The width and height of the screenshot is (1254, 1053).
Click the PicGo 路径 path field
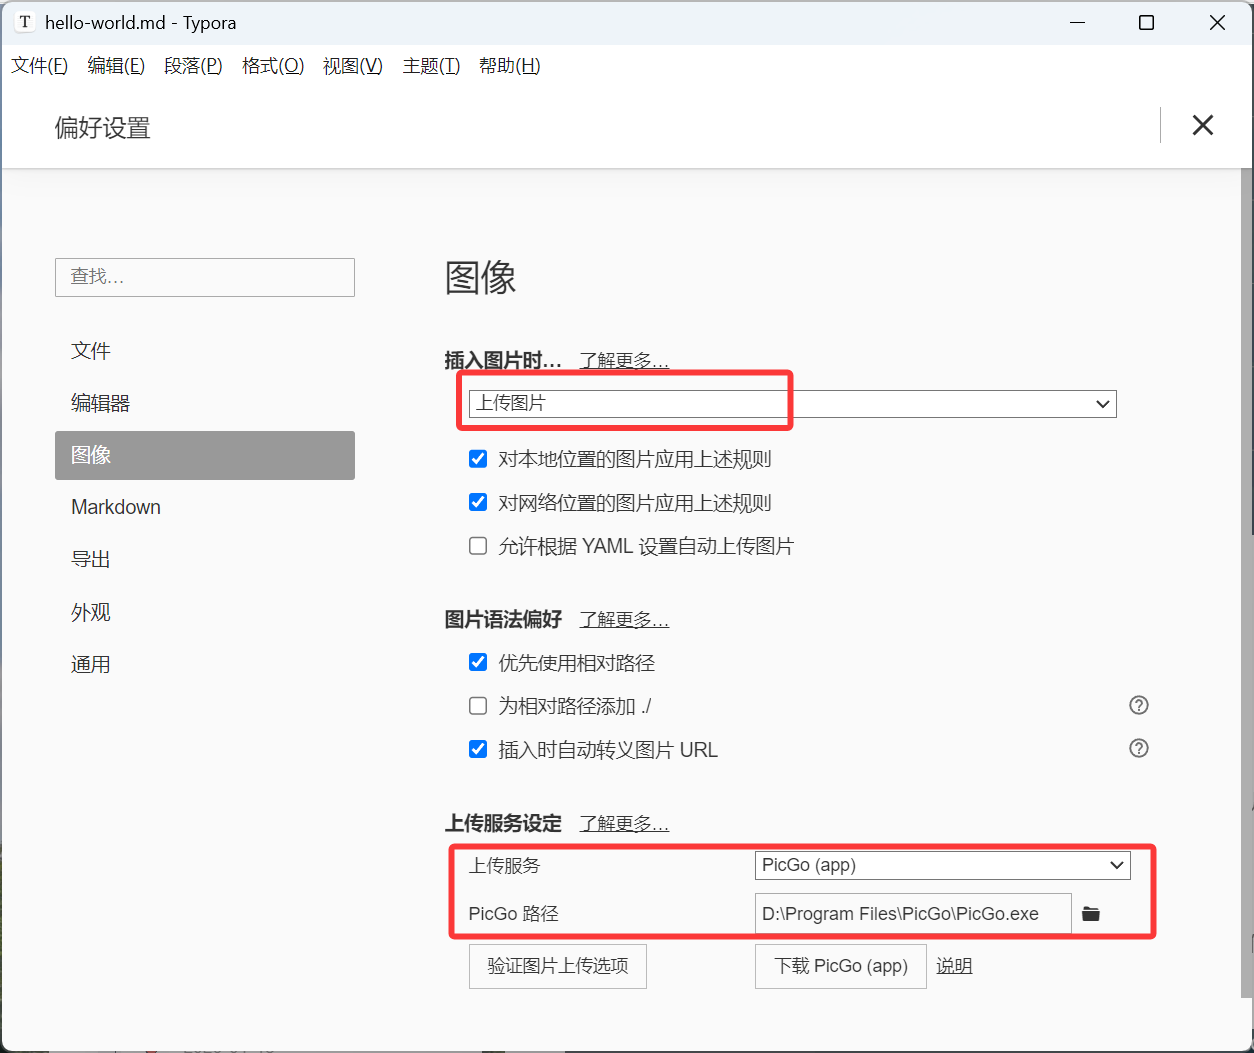[x=913, y=914]
